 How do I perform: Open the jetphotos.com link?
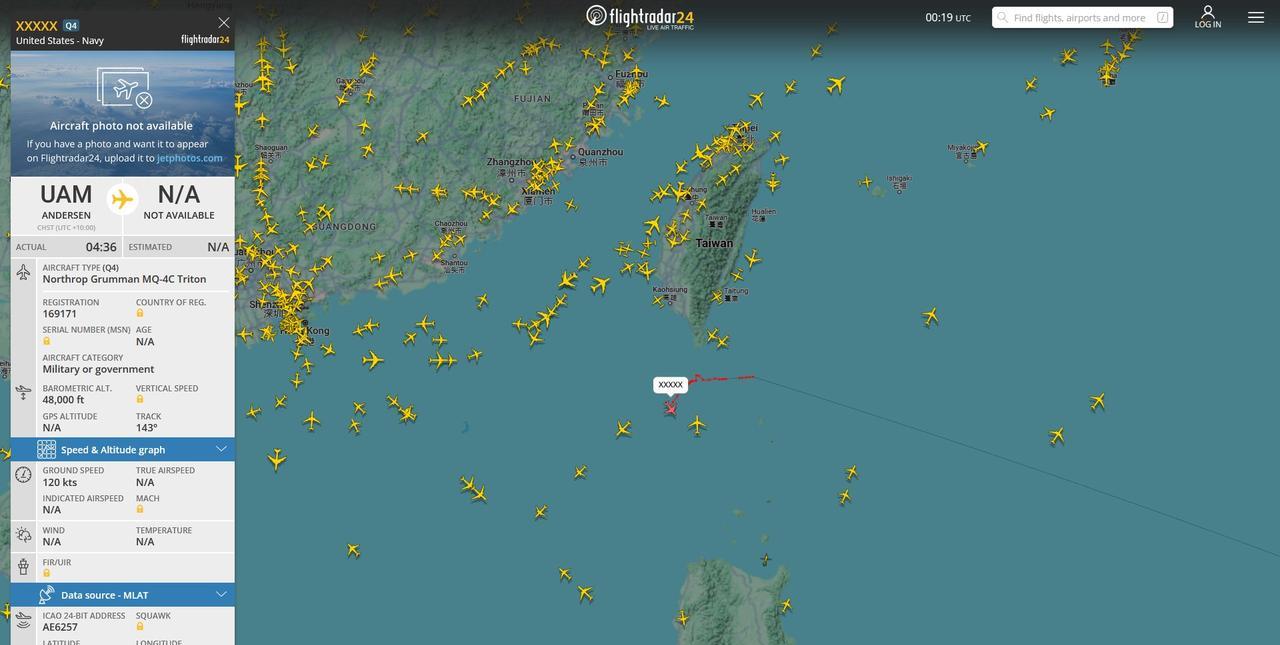click(x=190, y=158)
